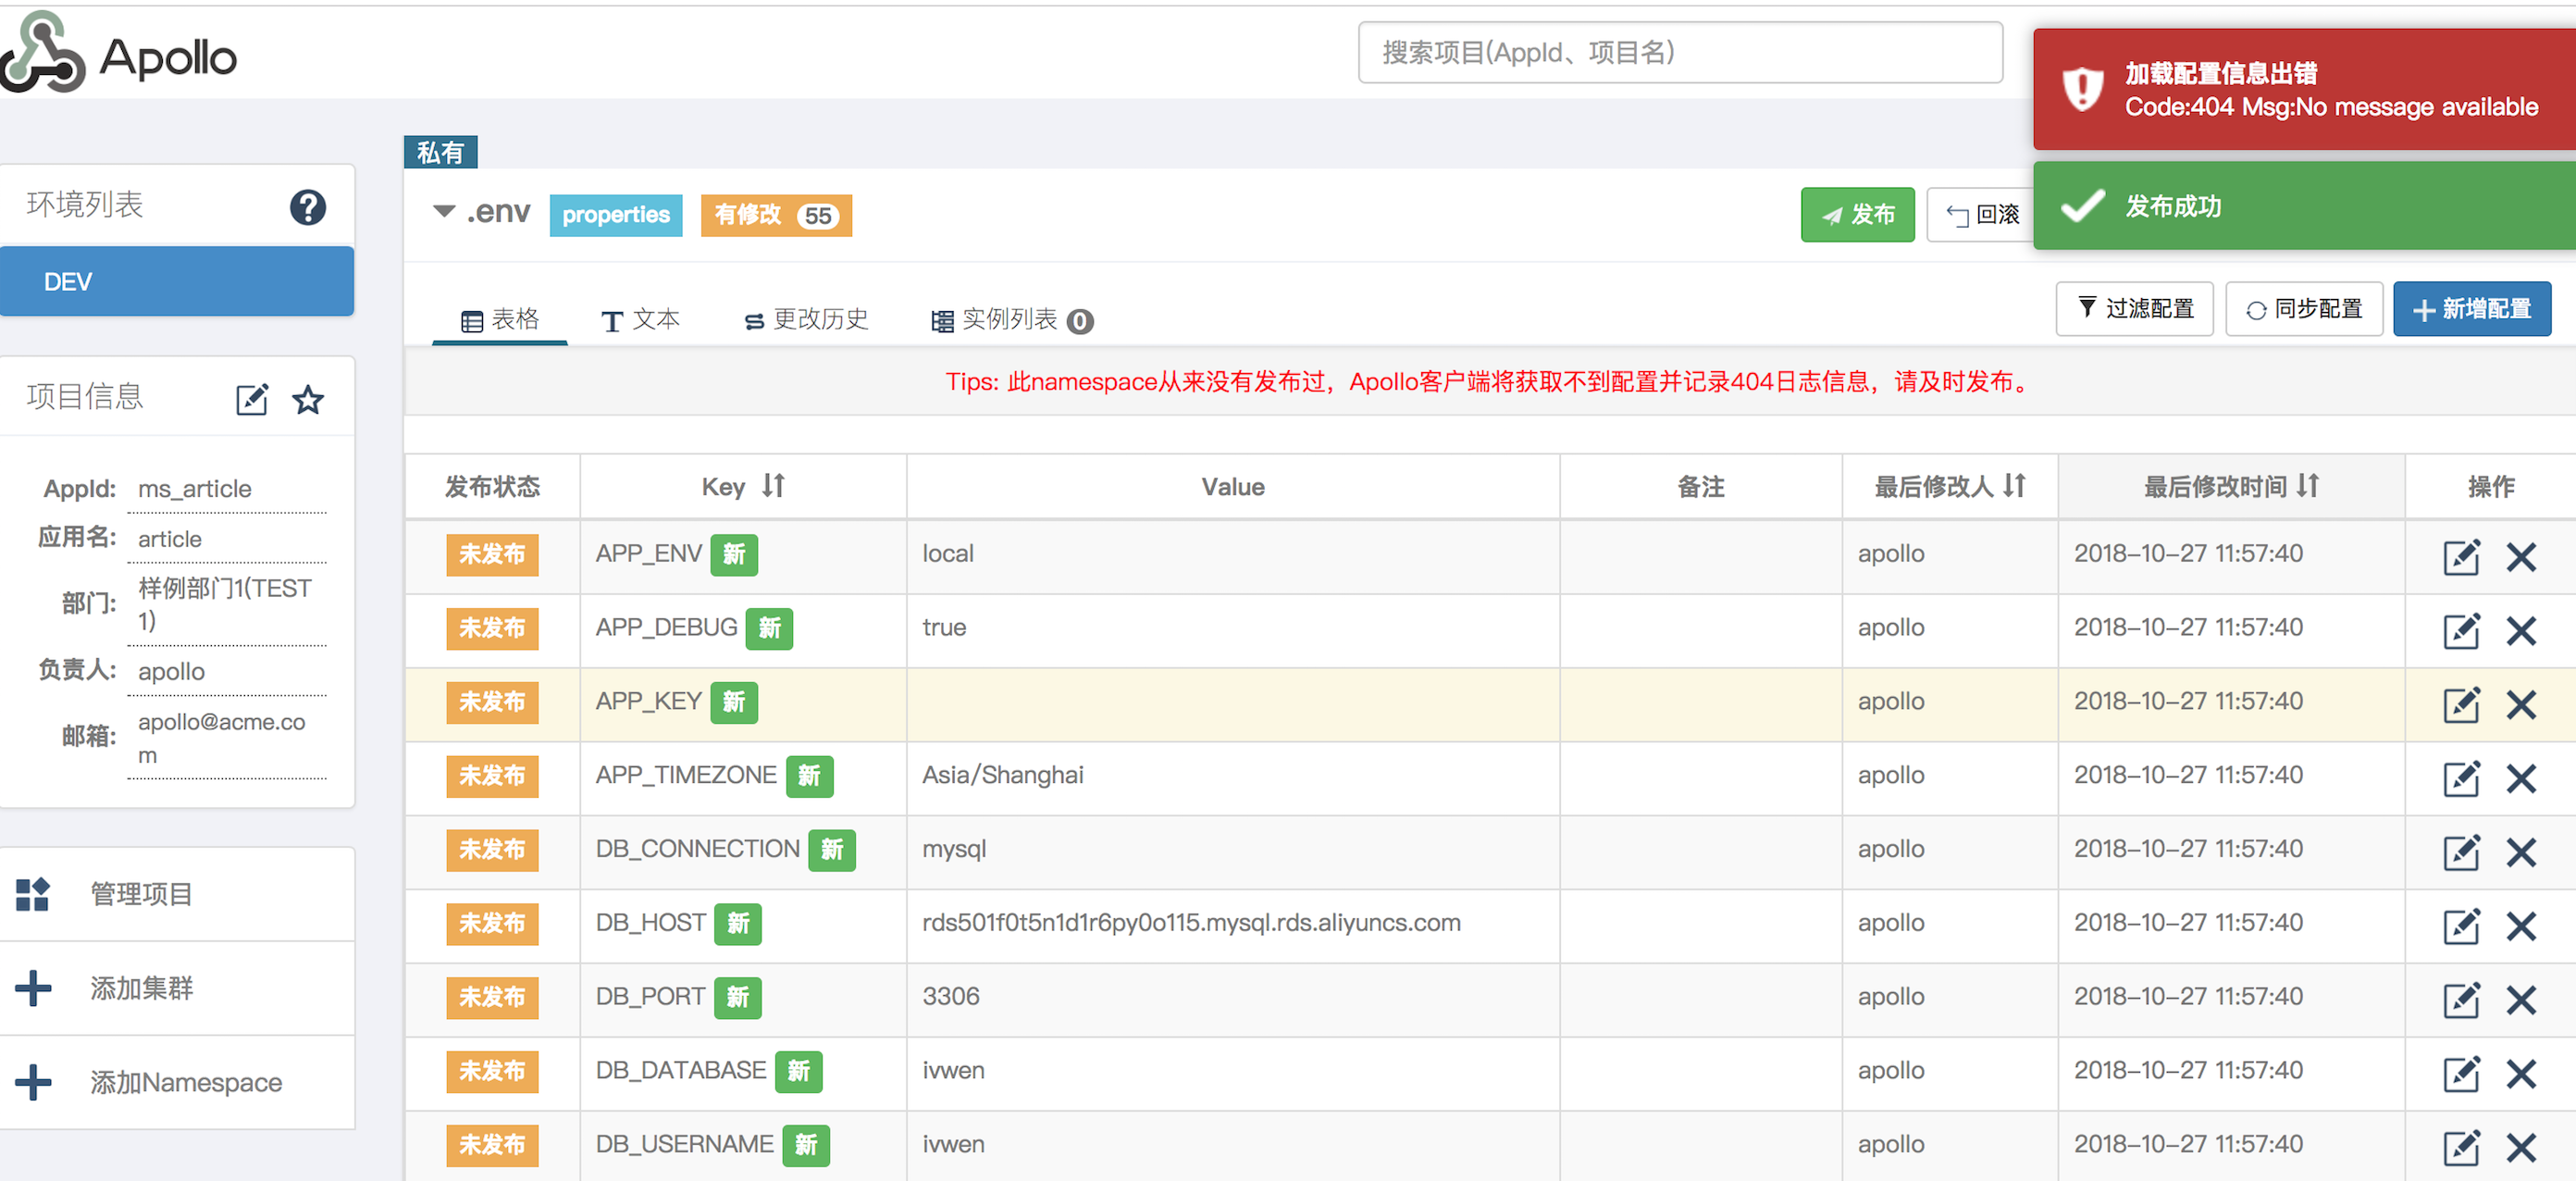Open 管理项目 from the sidebar
2576x1181 pixels.
tap(140, 894)
